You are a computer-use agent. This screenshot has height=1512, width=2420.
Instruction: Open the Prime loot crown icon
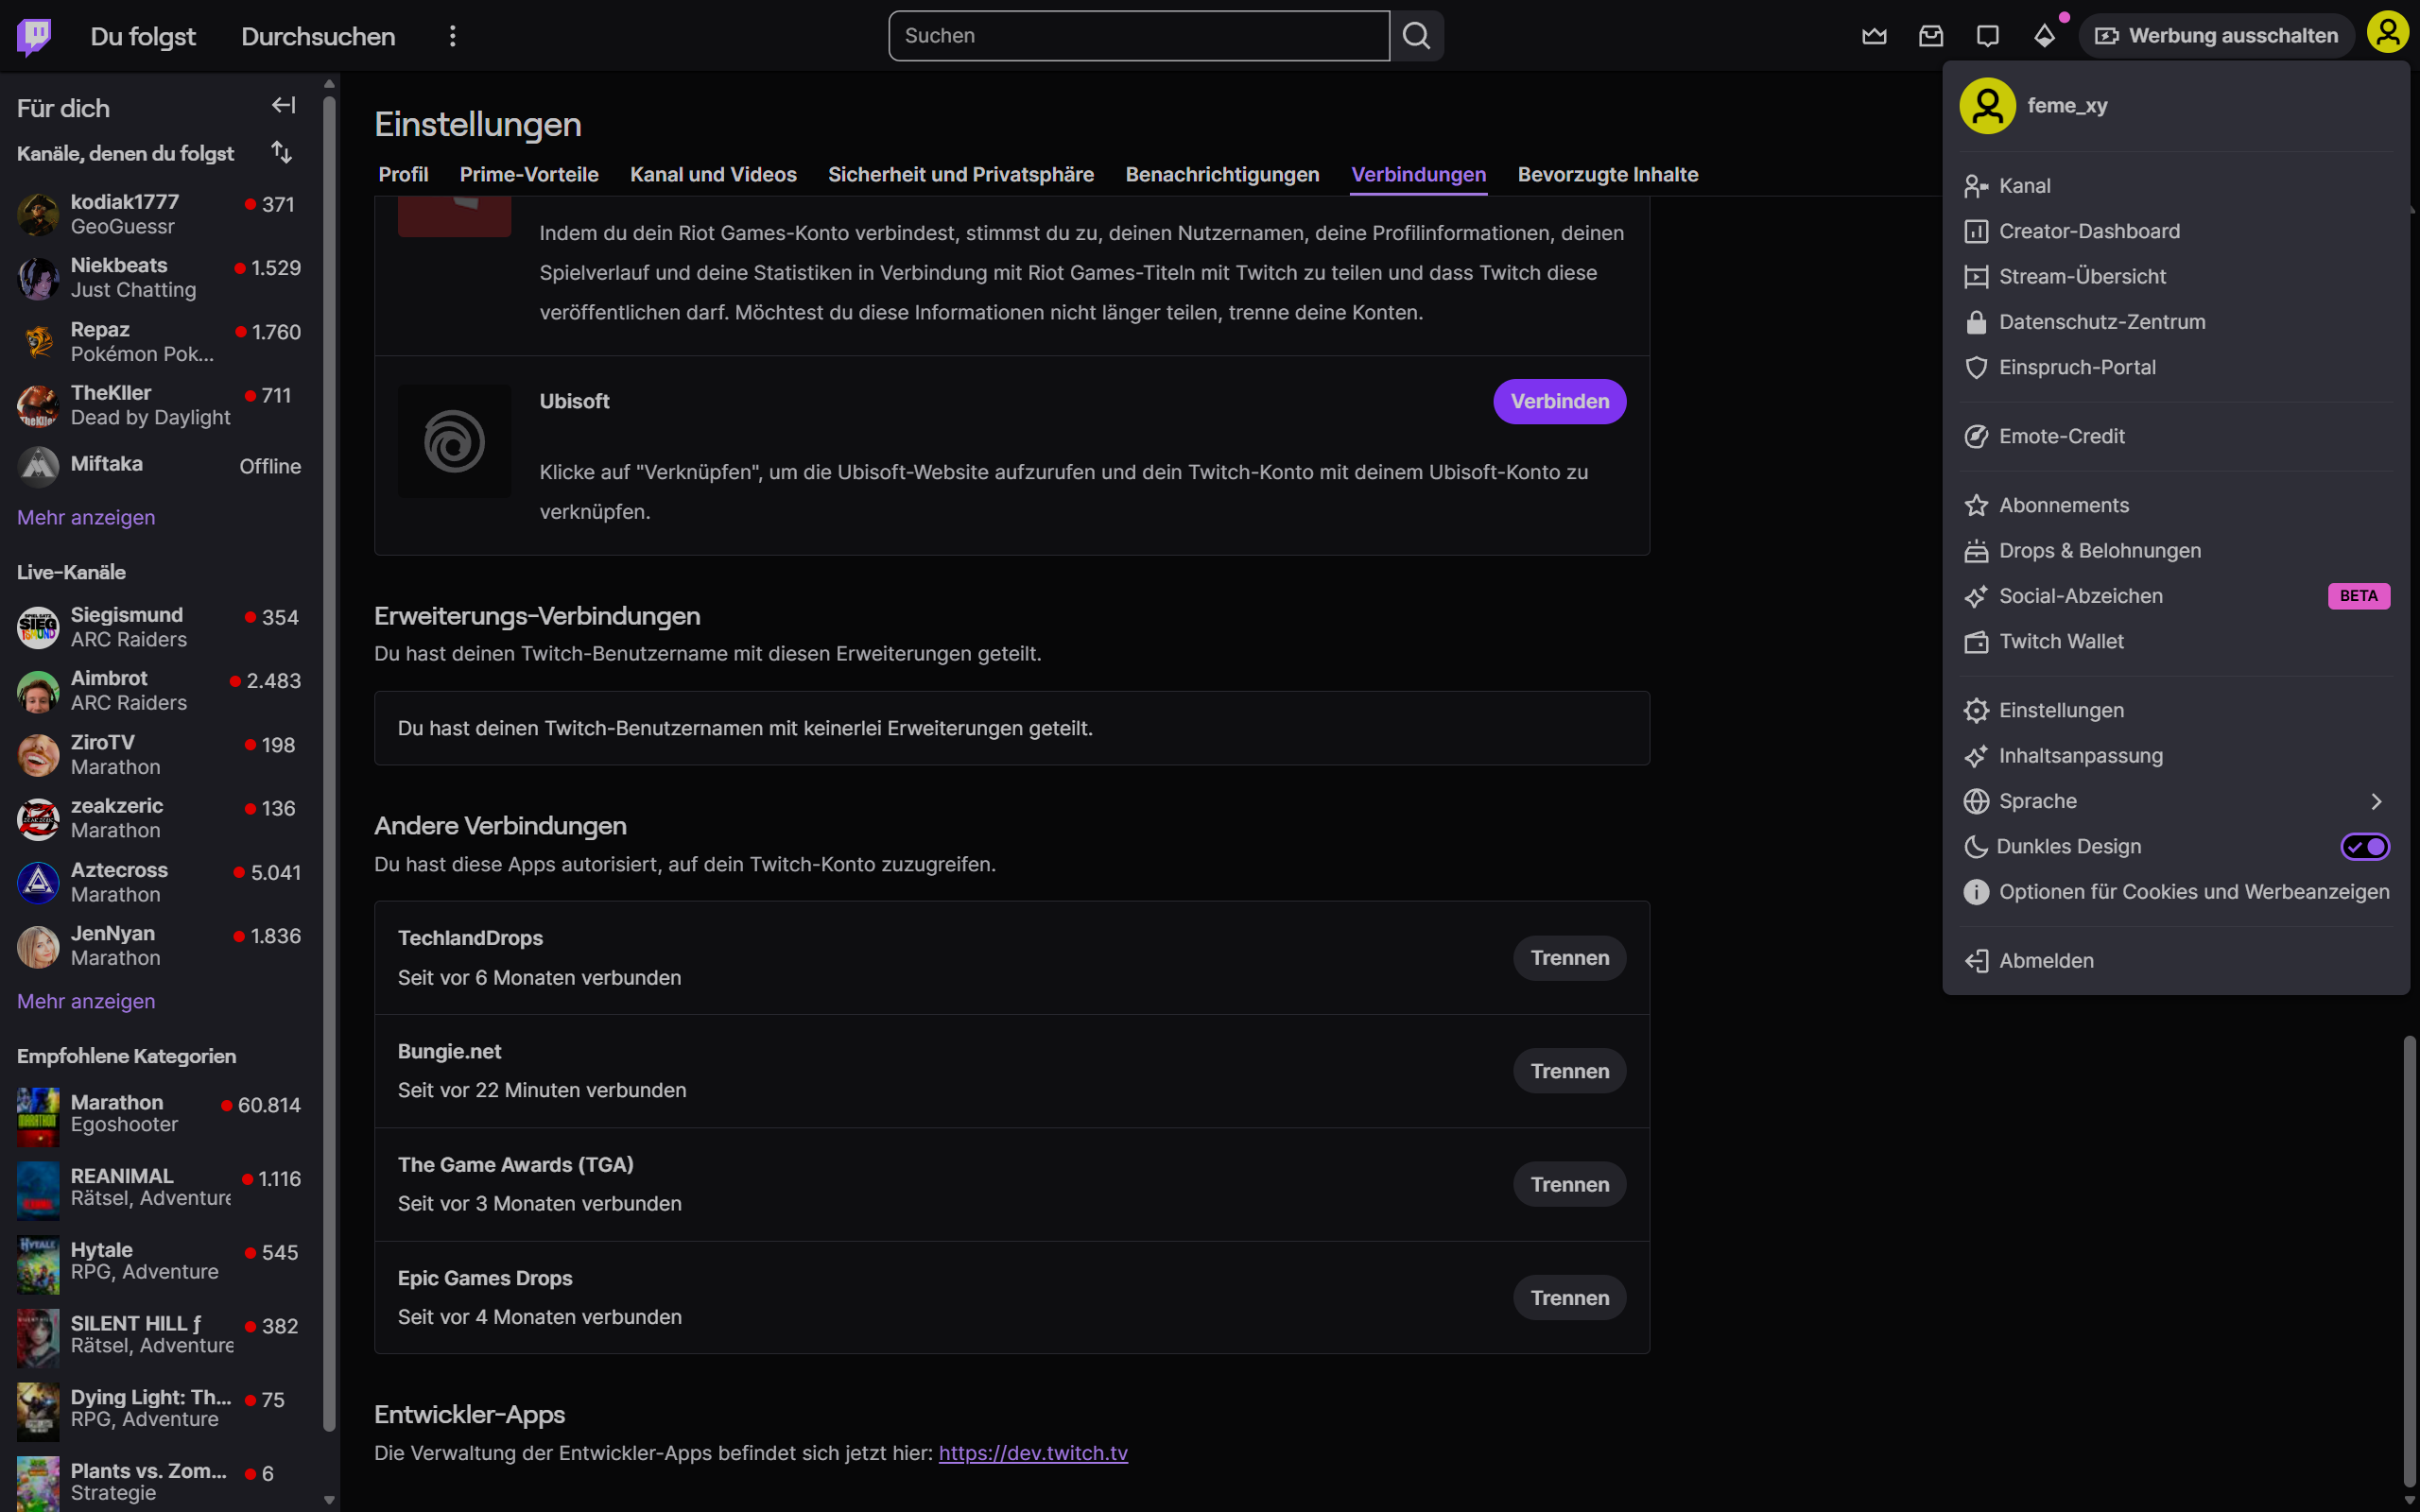tap(1874, 36)
